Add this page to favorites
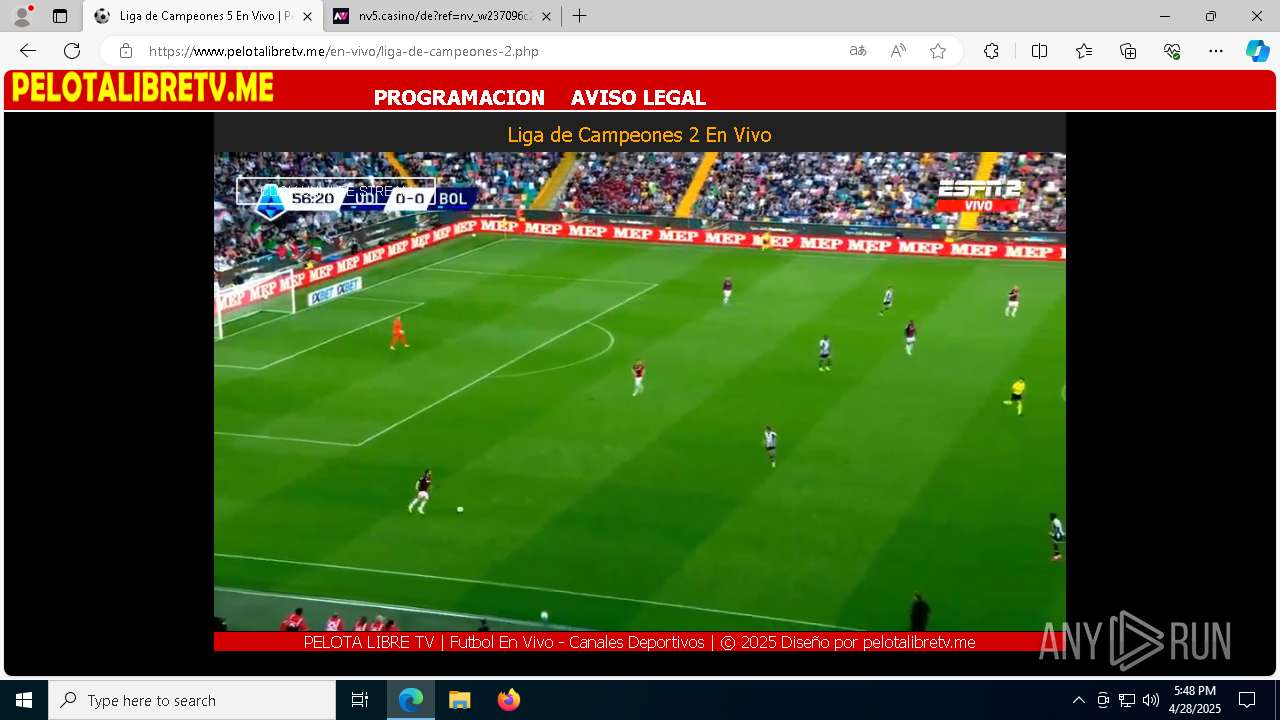Screen dimensions: 1280x720 (x=938, y=51)
